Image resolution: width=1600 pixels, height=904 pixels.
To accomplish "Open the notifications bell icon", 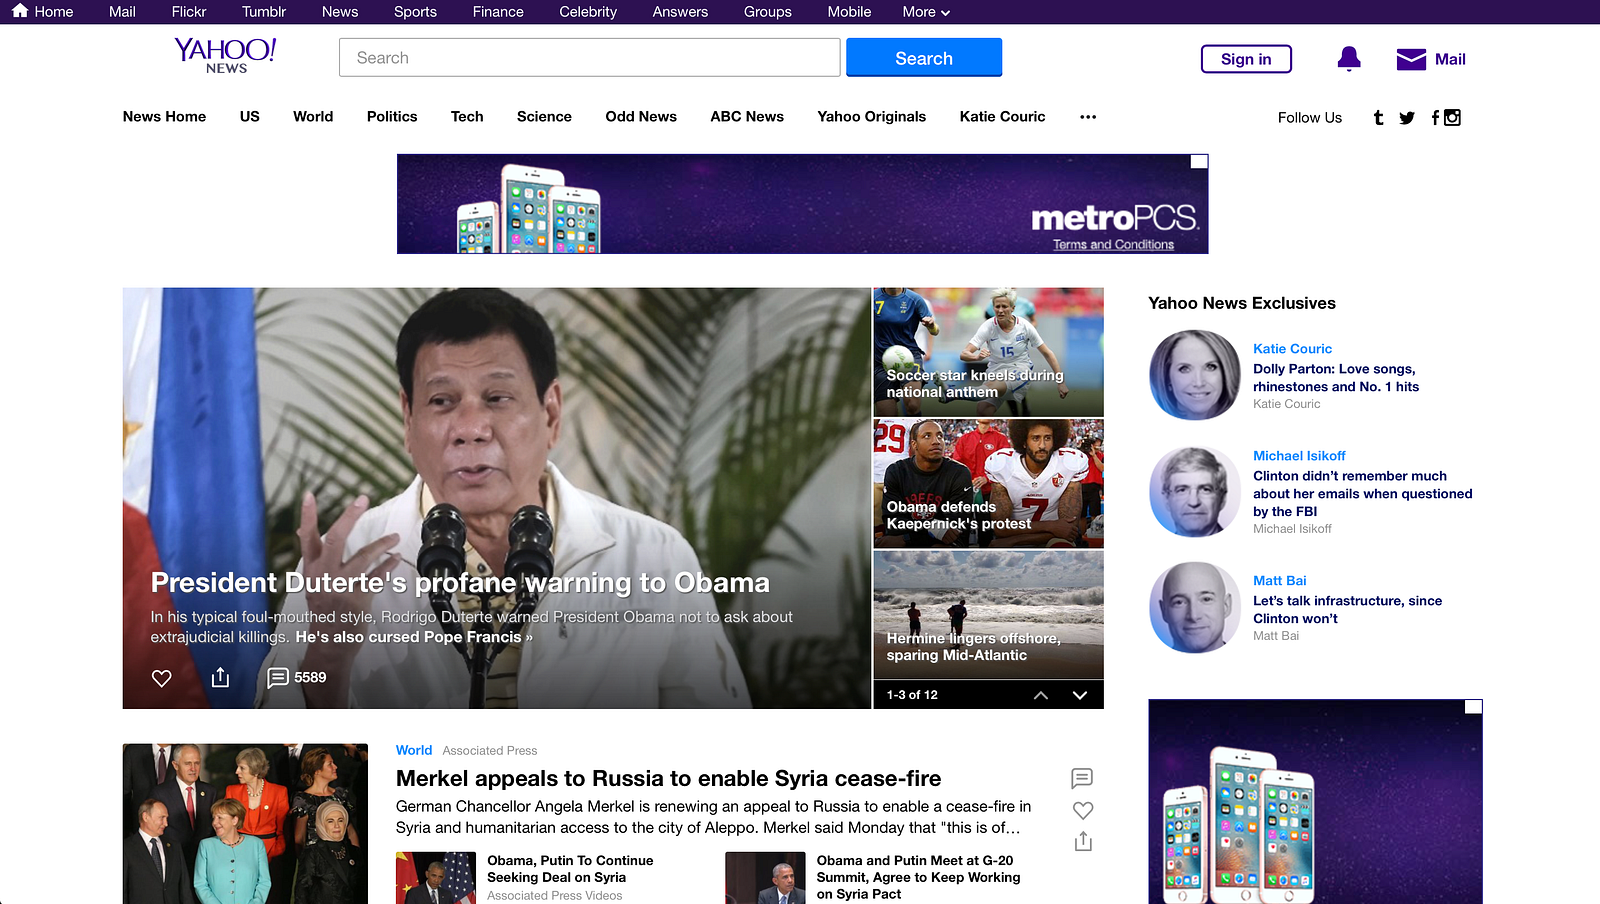I will coord(1349,59).
